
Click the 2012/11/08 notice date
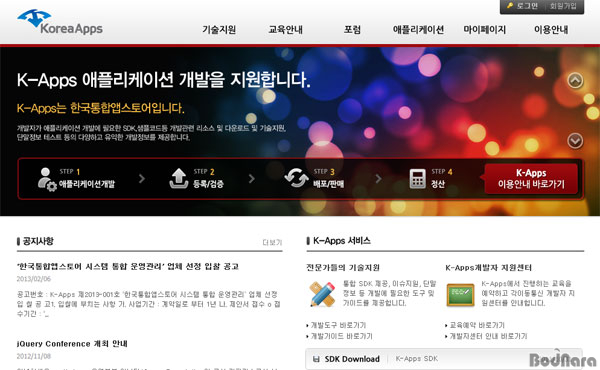pyautogui.click(x=34, y=356)
